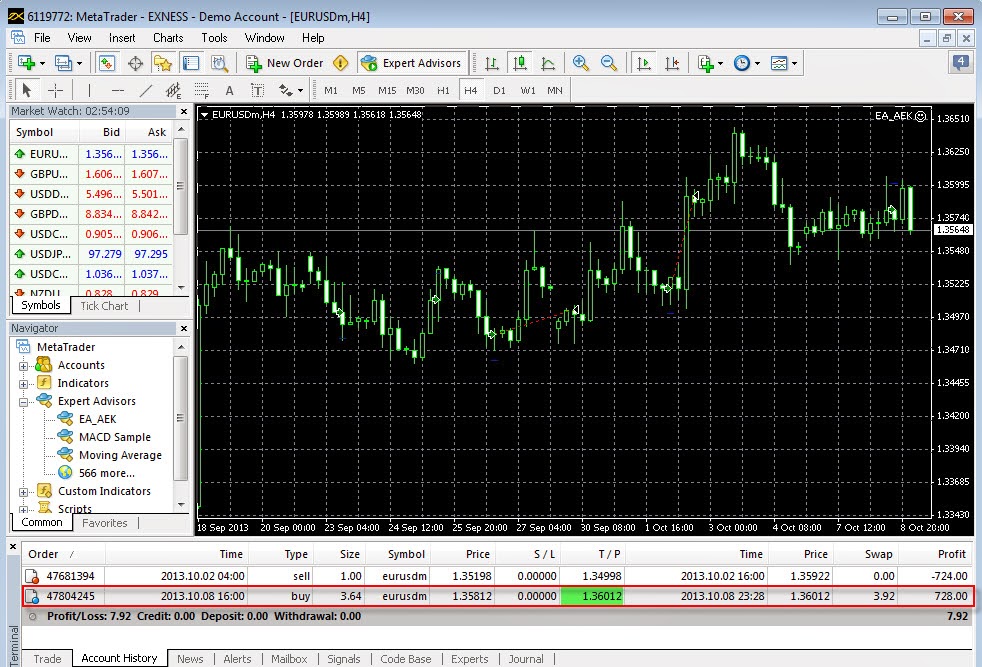Enable chart auto scroll
The height and width of the screenshot is (667, 982).
[643, 63]
